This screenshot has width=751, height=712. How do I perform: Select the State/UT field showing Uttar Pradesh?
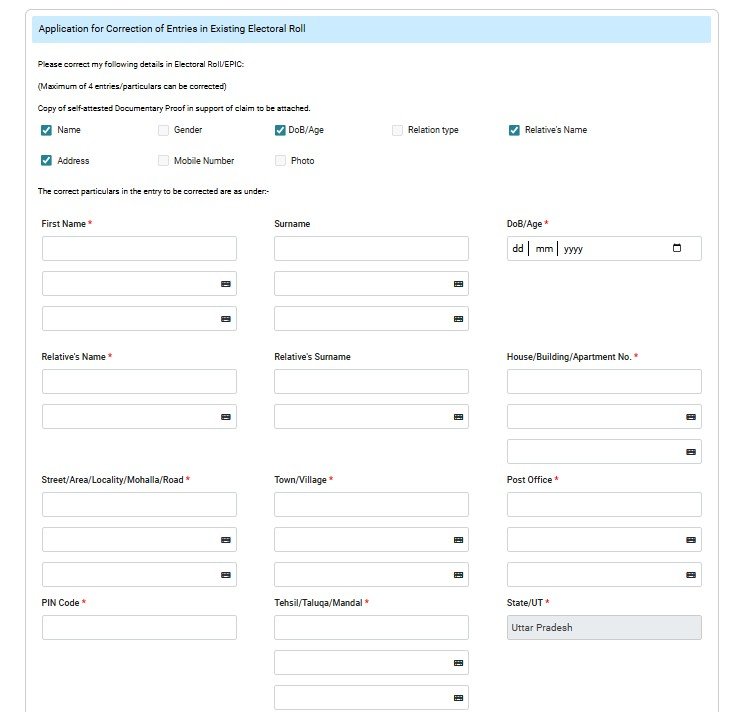(x=604, y=628)
